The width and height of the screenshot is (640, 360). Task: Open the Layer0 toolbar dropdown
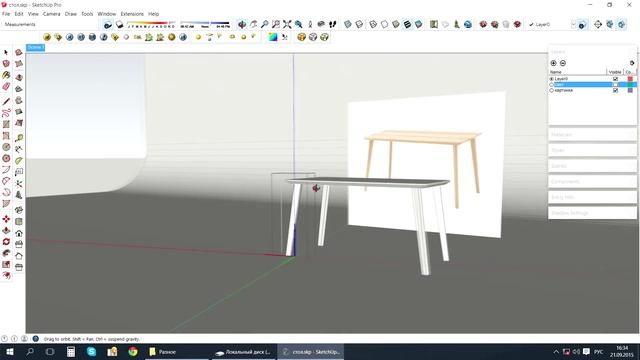click(x=573, y=24)
